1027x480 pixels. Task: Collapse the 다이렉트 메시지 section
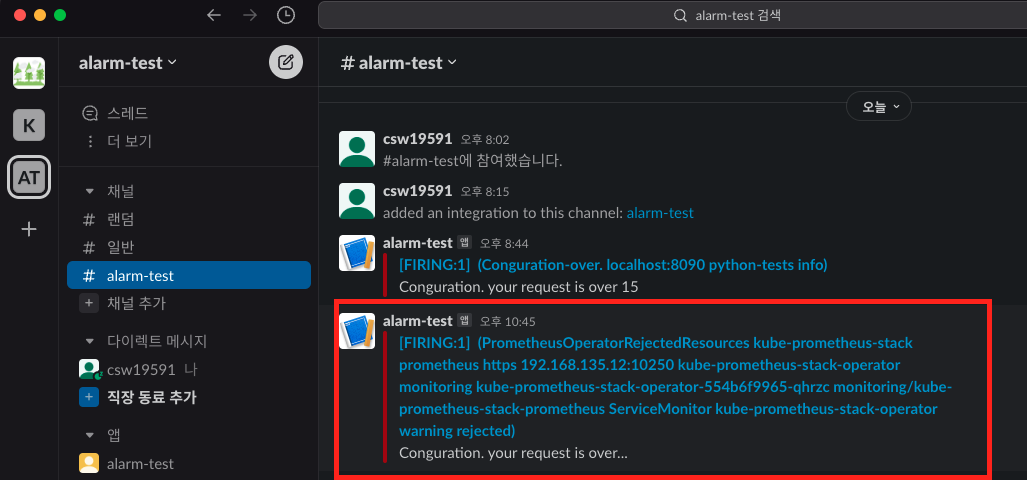[90, 341]
